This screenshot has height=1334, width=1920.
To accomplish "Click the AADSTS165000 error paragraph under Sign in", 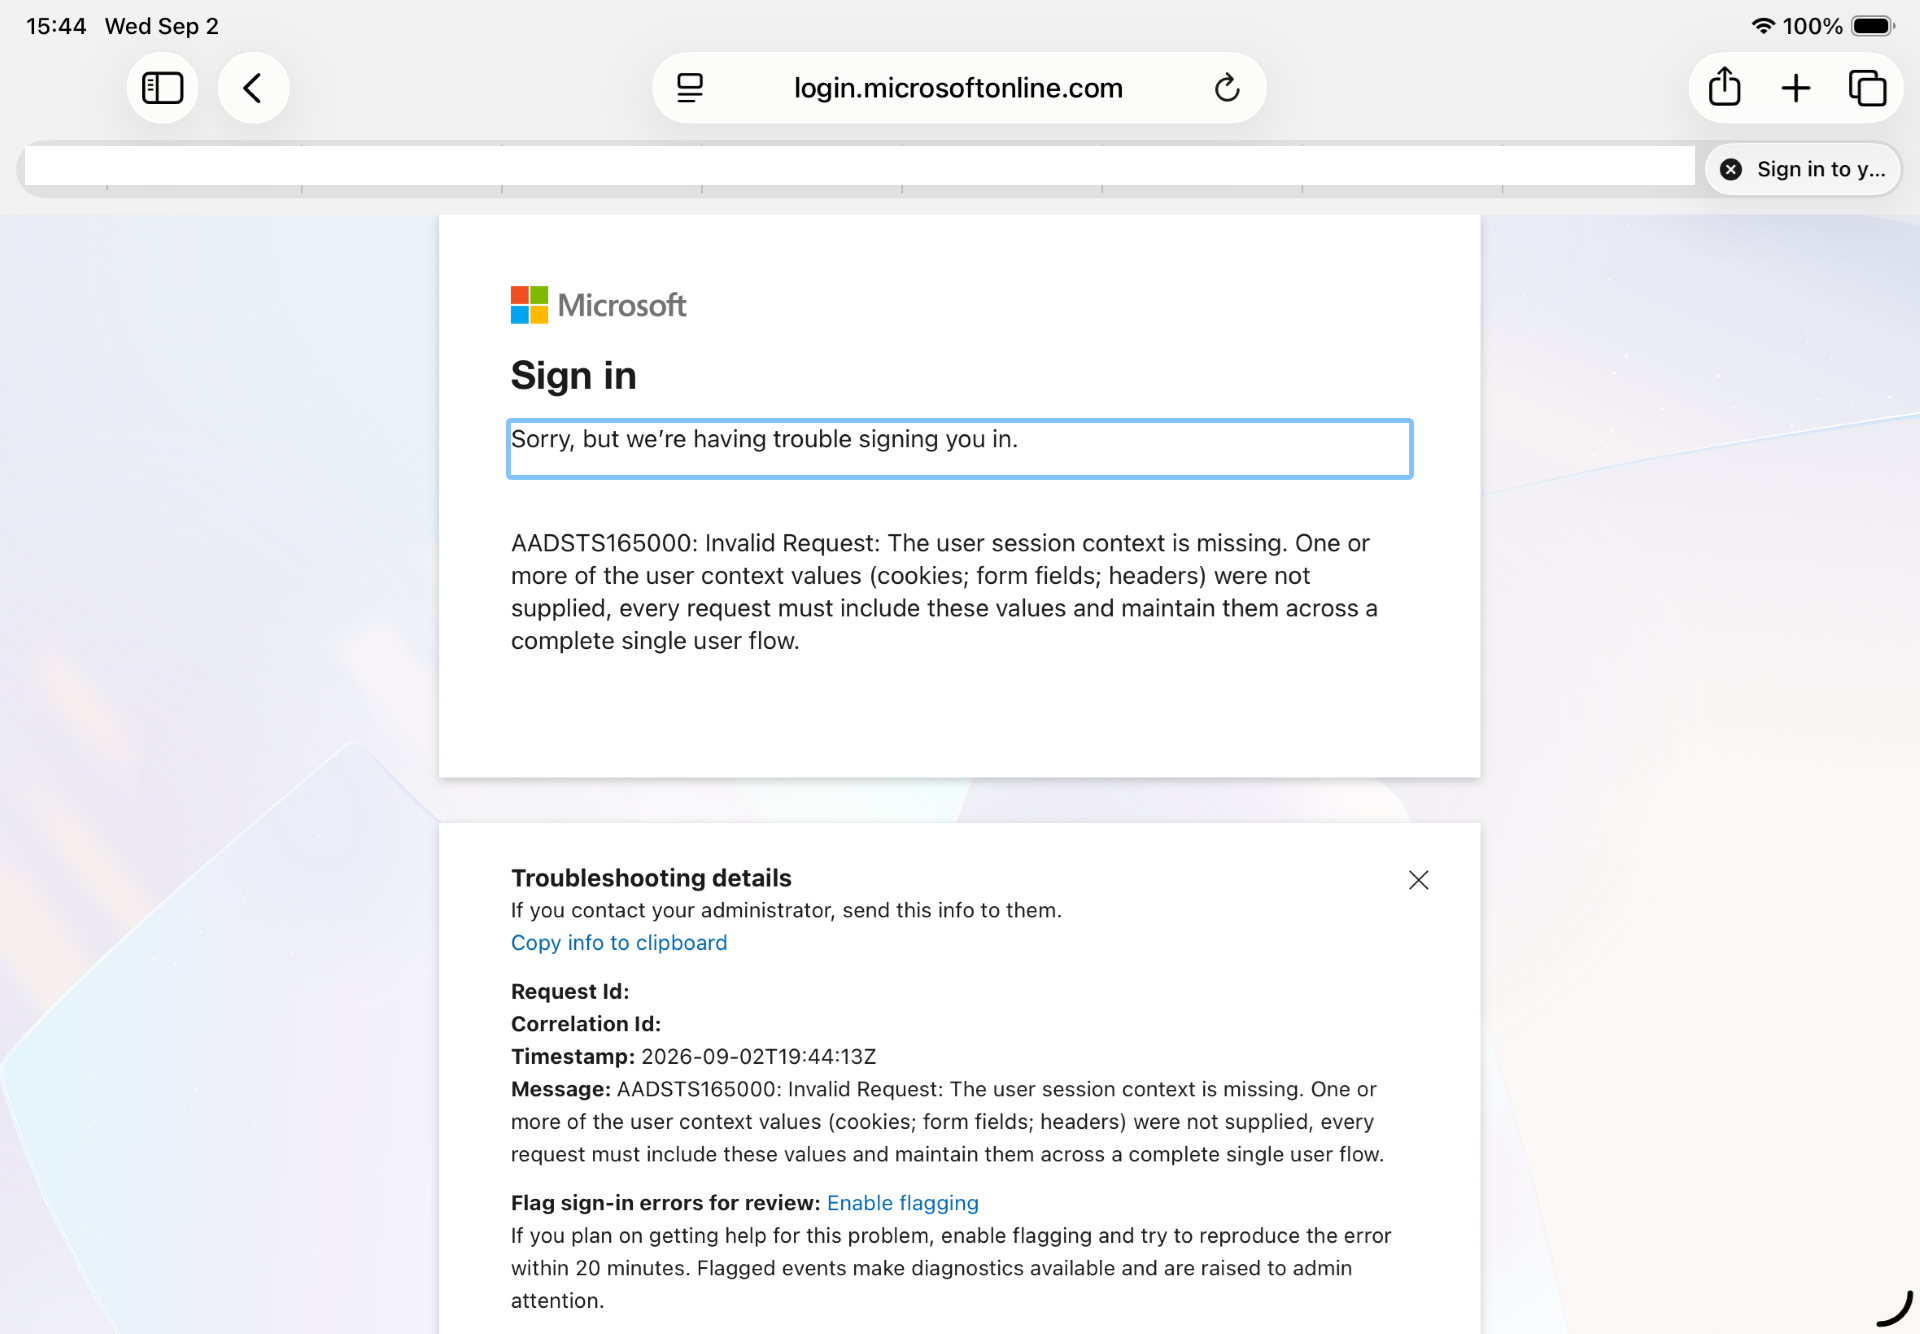I will tap(945, 592).
